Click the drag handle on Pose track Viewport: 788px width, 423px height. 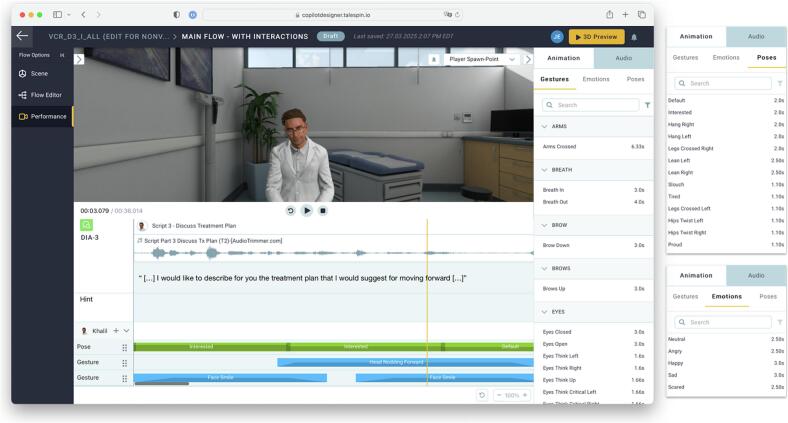[x=125, y=347]
